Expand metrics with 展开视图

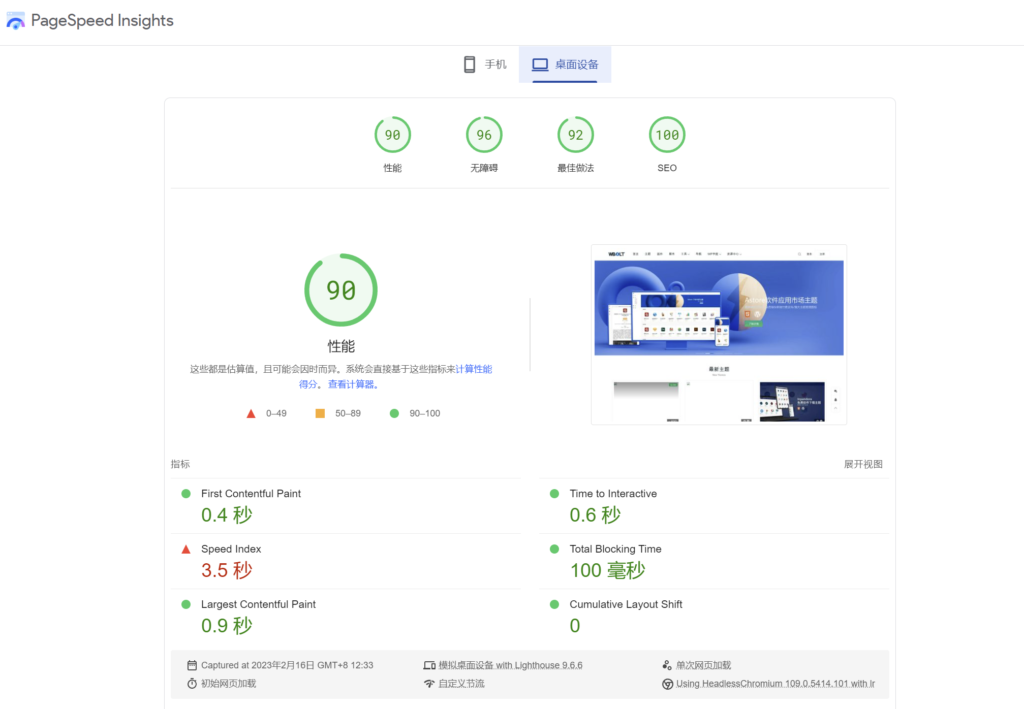pyautogui.click(x=862, y=464)
